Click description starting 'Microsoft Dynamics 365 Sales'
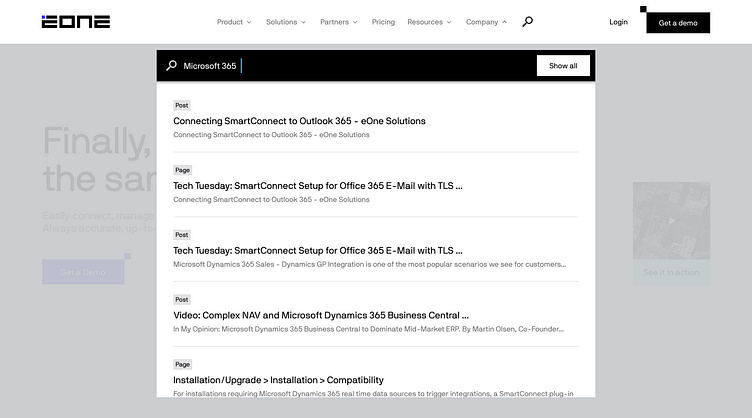Screen dimensions: 752x418 [369, 264]
